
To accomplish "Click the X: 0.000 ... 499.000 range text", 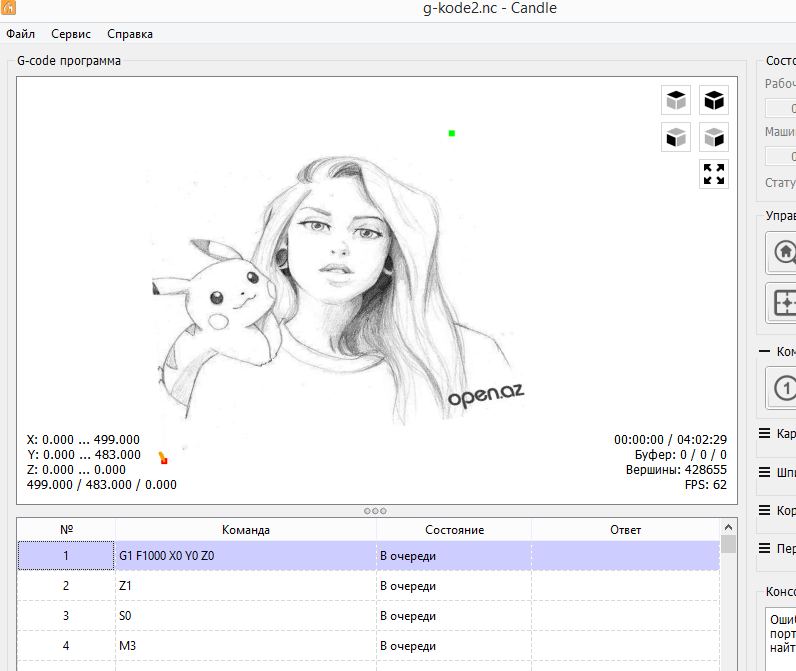I will click(83, 440).
